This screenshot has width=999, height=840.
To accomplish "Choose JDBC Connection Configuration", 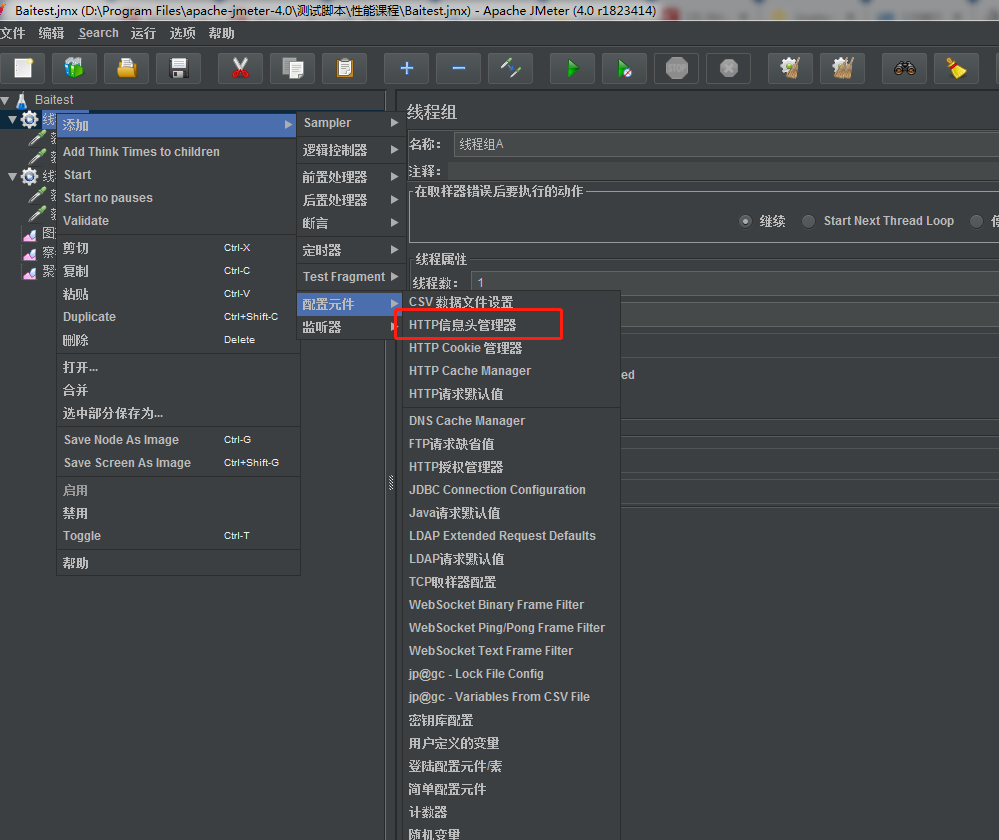I will click(x=512, y=489).
